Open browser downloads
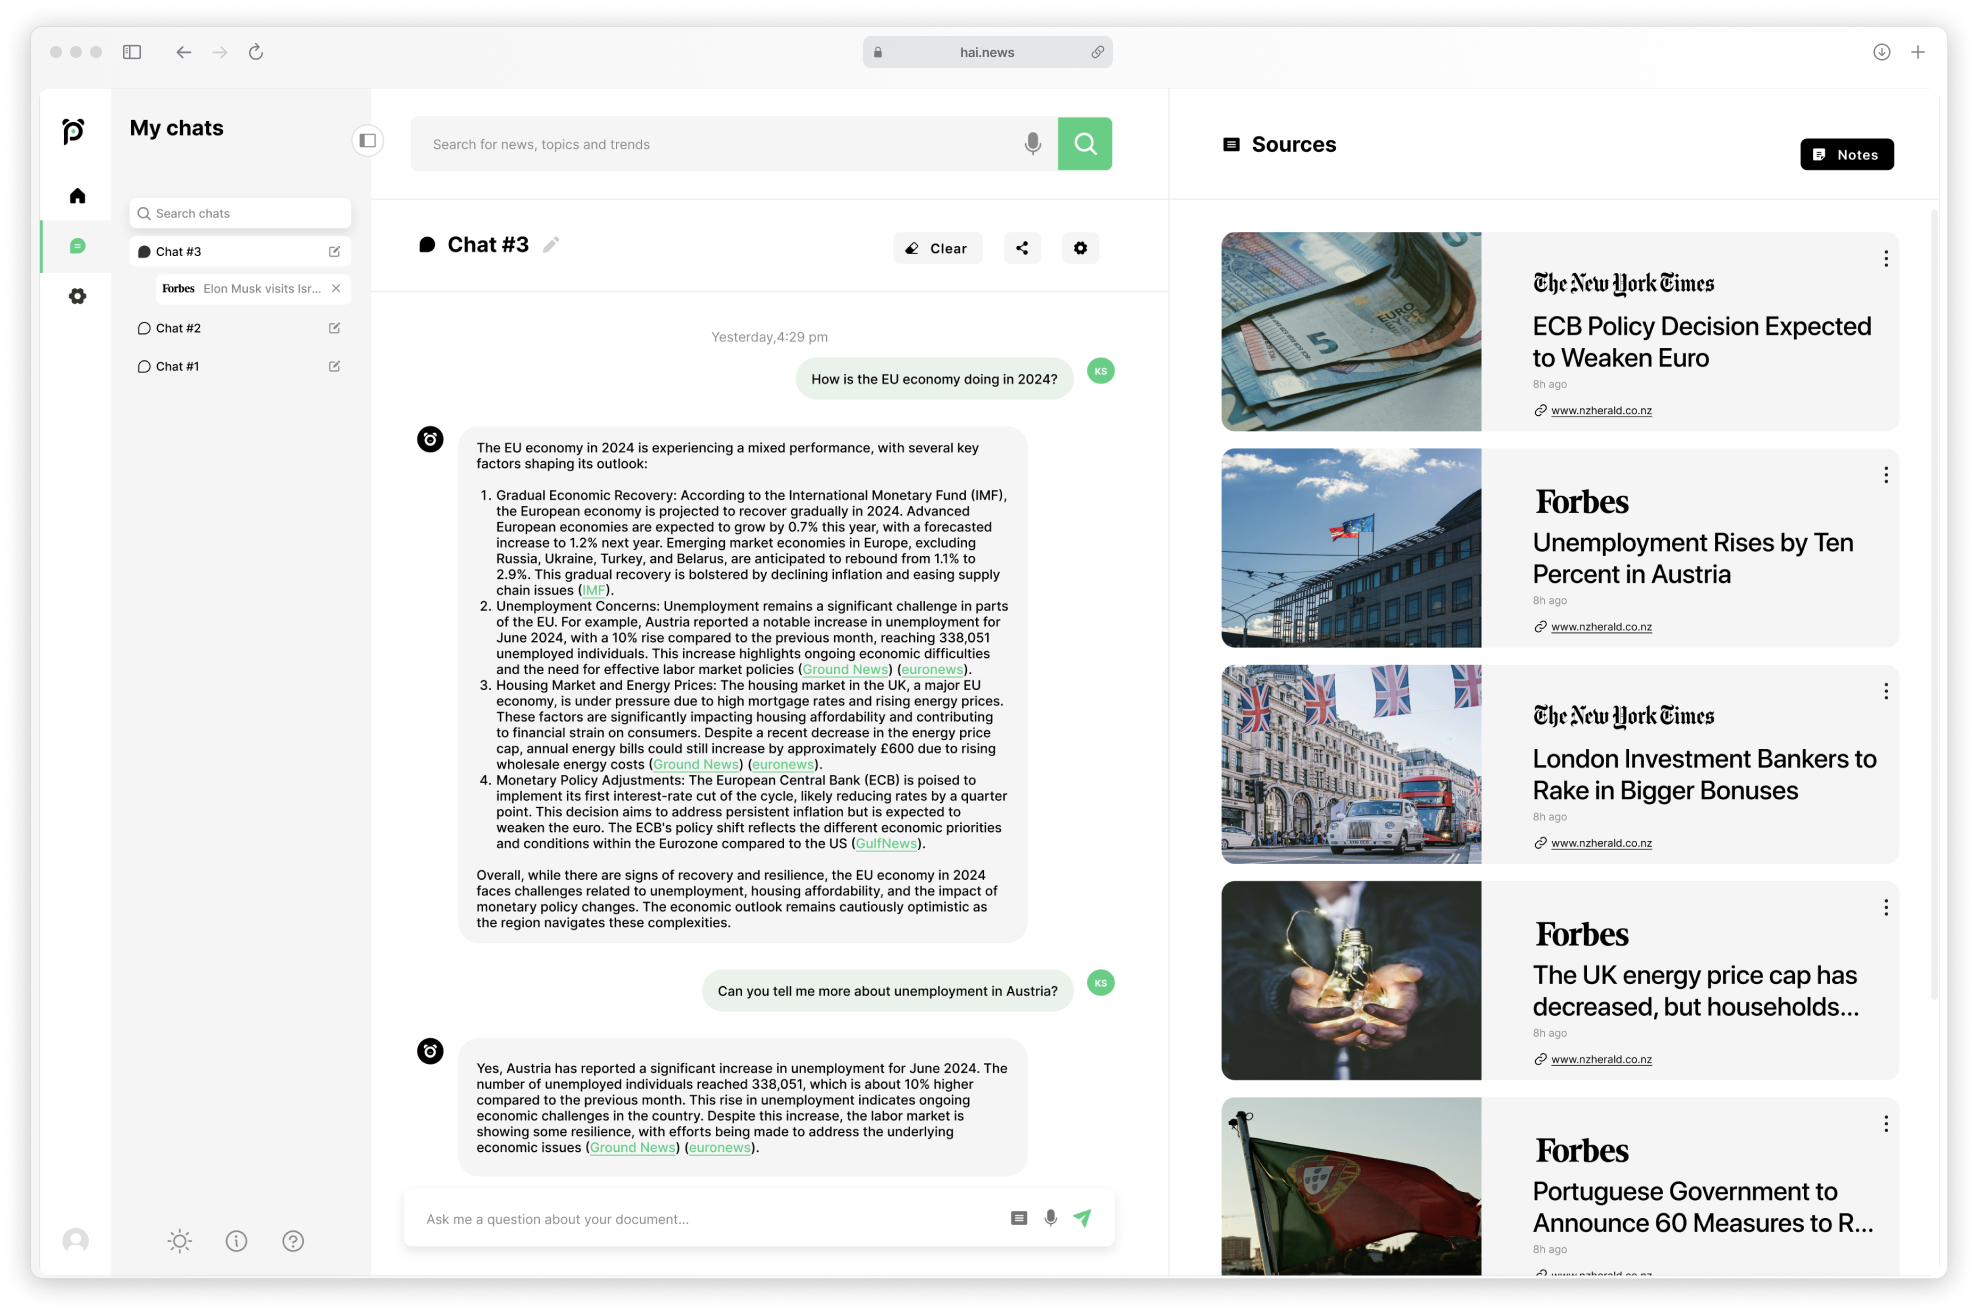The height and width of the screenshot is (1313, 1978). (1881, 52)
